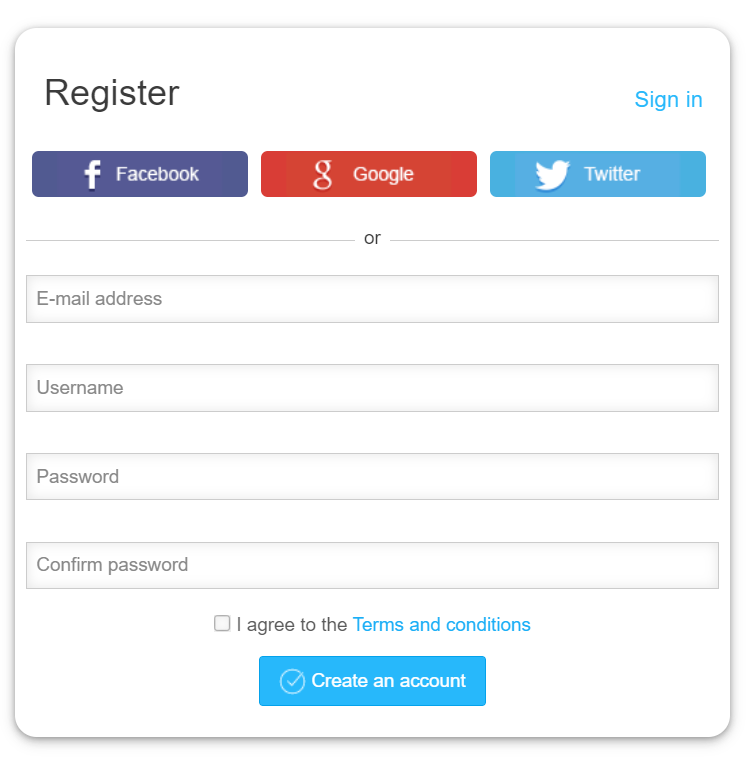Open the Terms and conditions link
Screen dimensions: 749x759
pyautogui.click(x=442, y=625)
